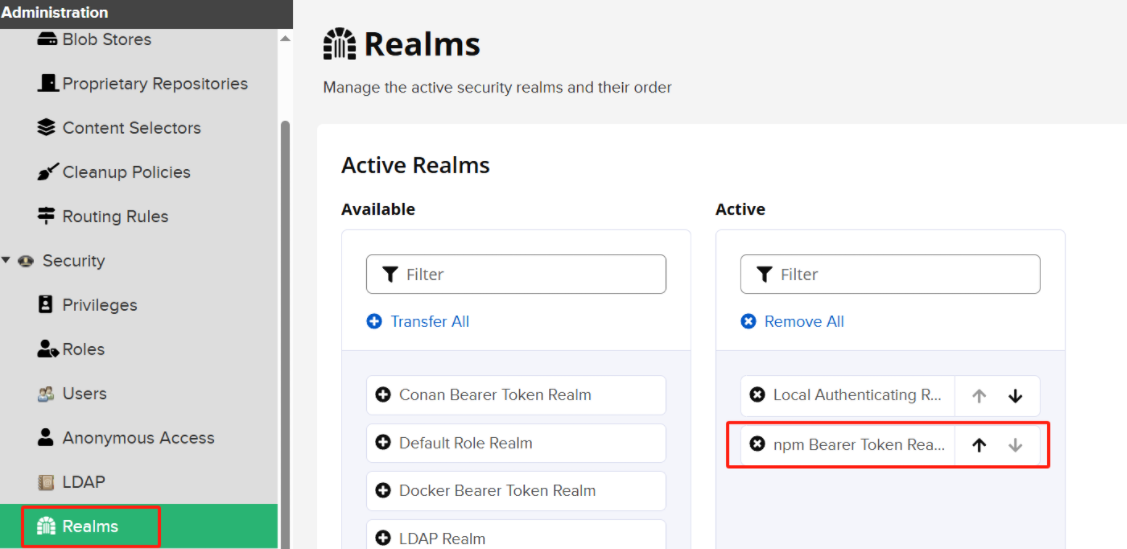1127x549 pixels.
Task: Click the Content Selectors layers icon
Action: point(46,128)
